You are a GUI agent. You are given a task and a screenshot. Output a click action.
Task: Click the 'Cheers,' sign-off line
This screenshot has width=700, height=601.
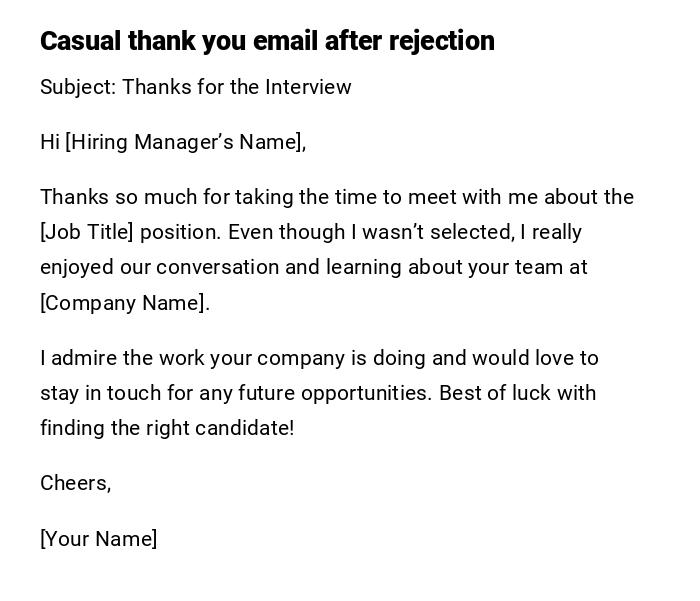click(75, 483)
